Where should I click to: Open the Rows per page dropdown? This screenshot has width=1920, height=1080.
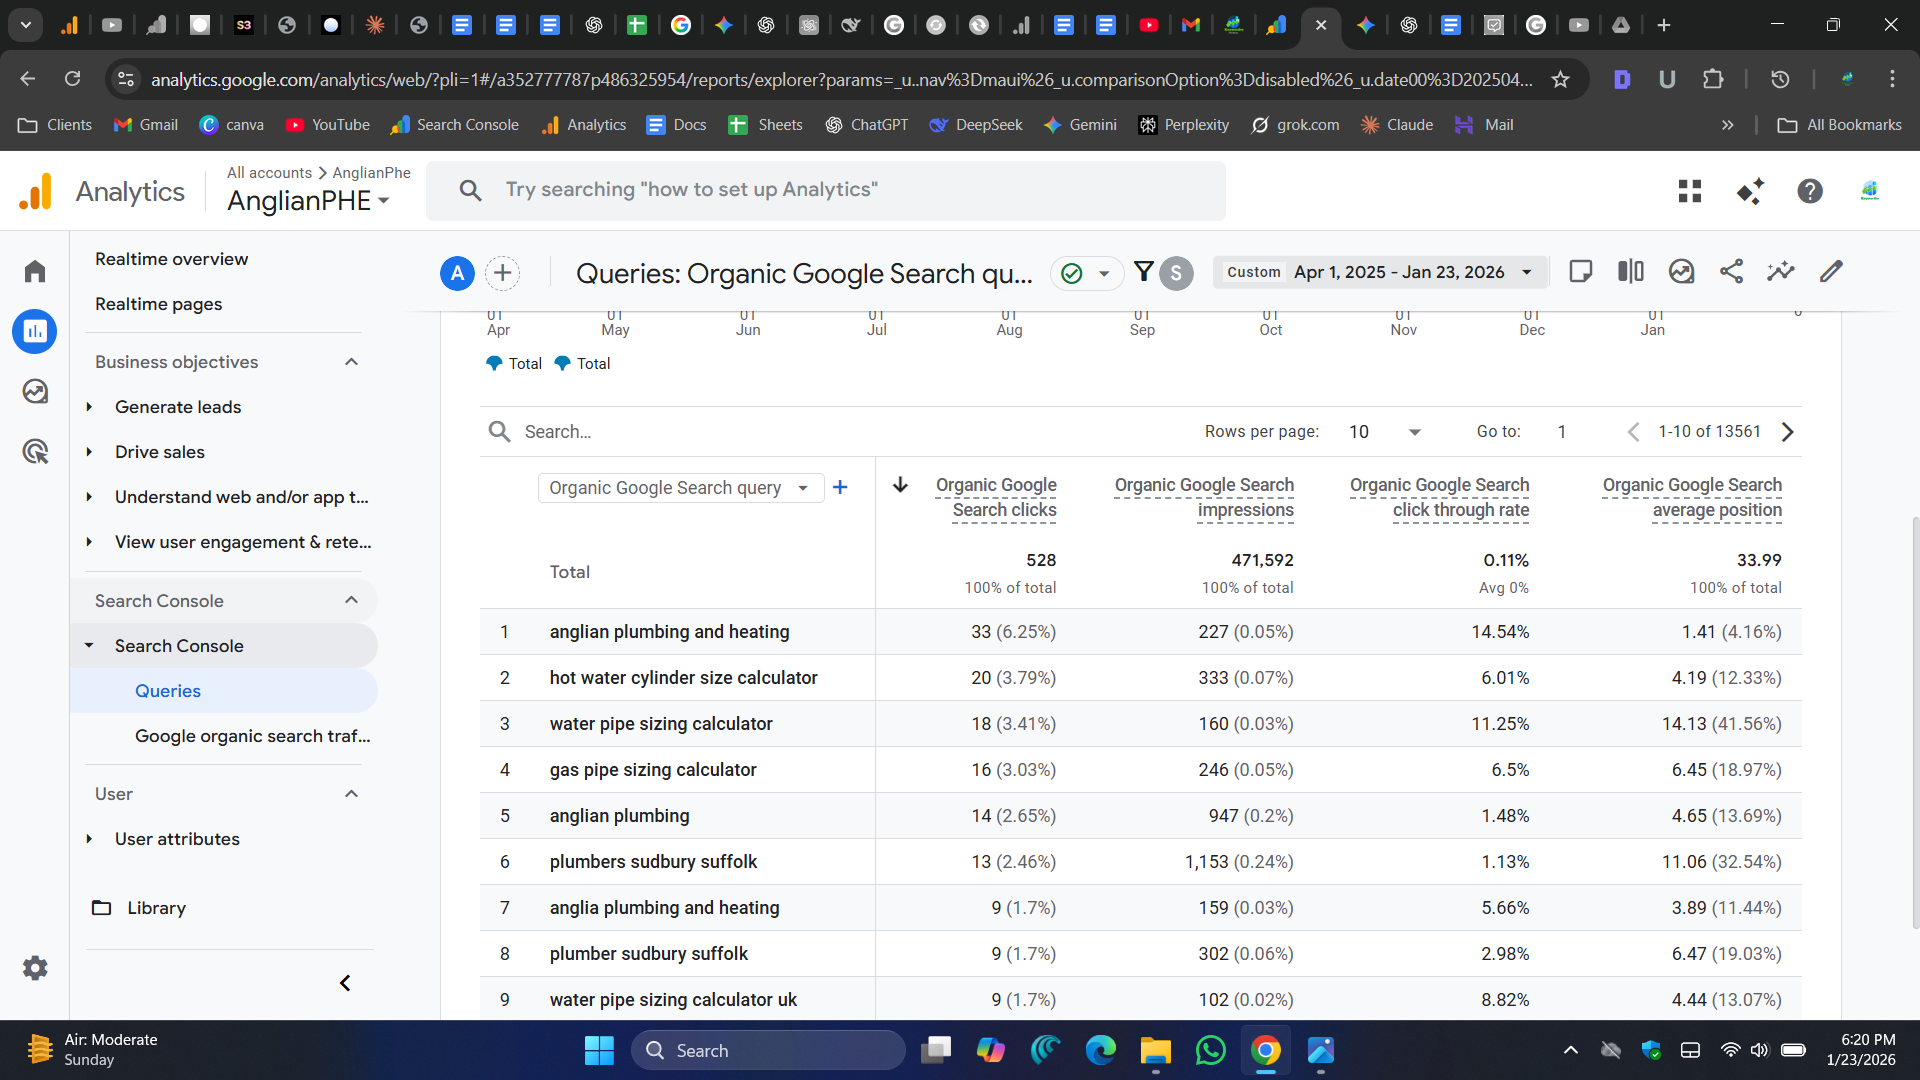click(x=1385, y=431)
